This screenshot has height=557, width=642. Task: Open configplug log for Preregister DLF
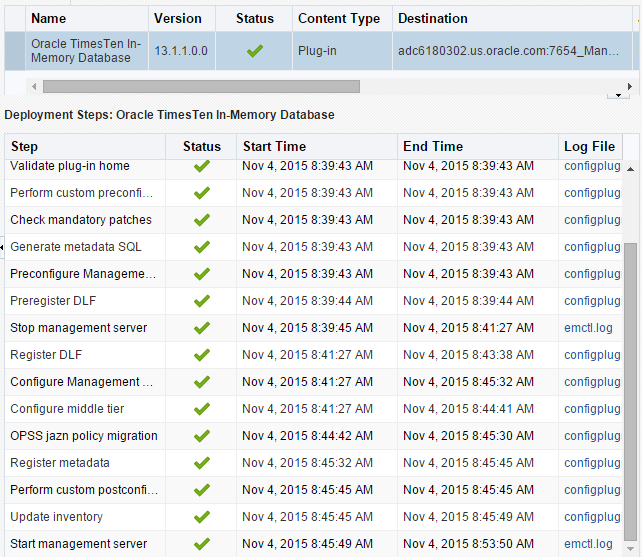(x=592, y=301)
